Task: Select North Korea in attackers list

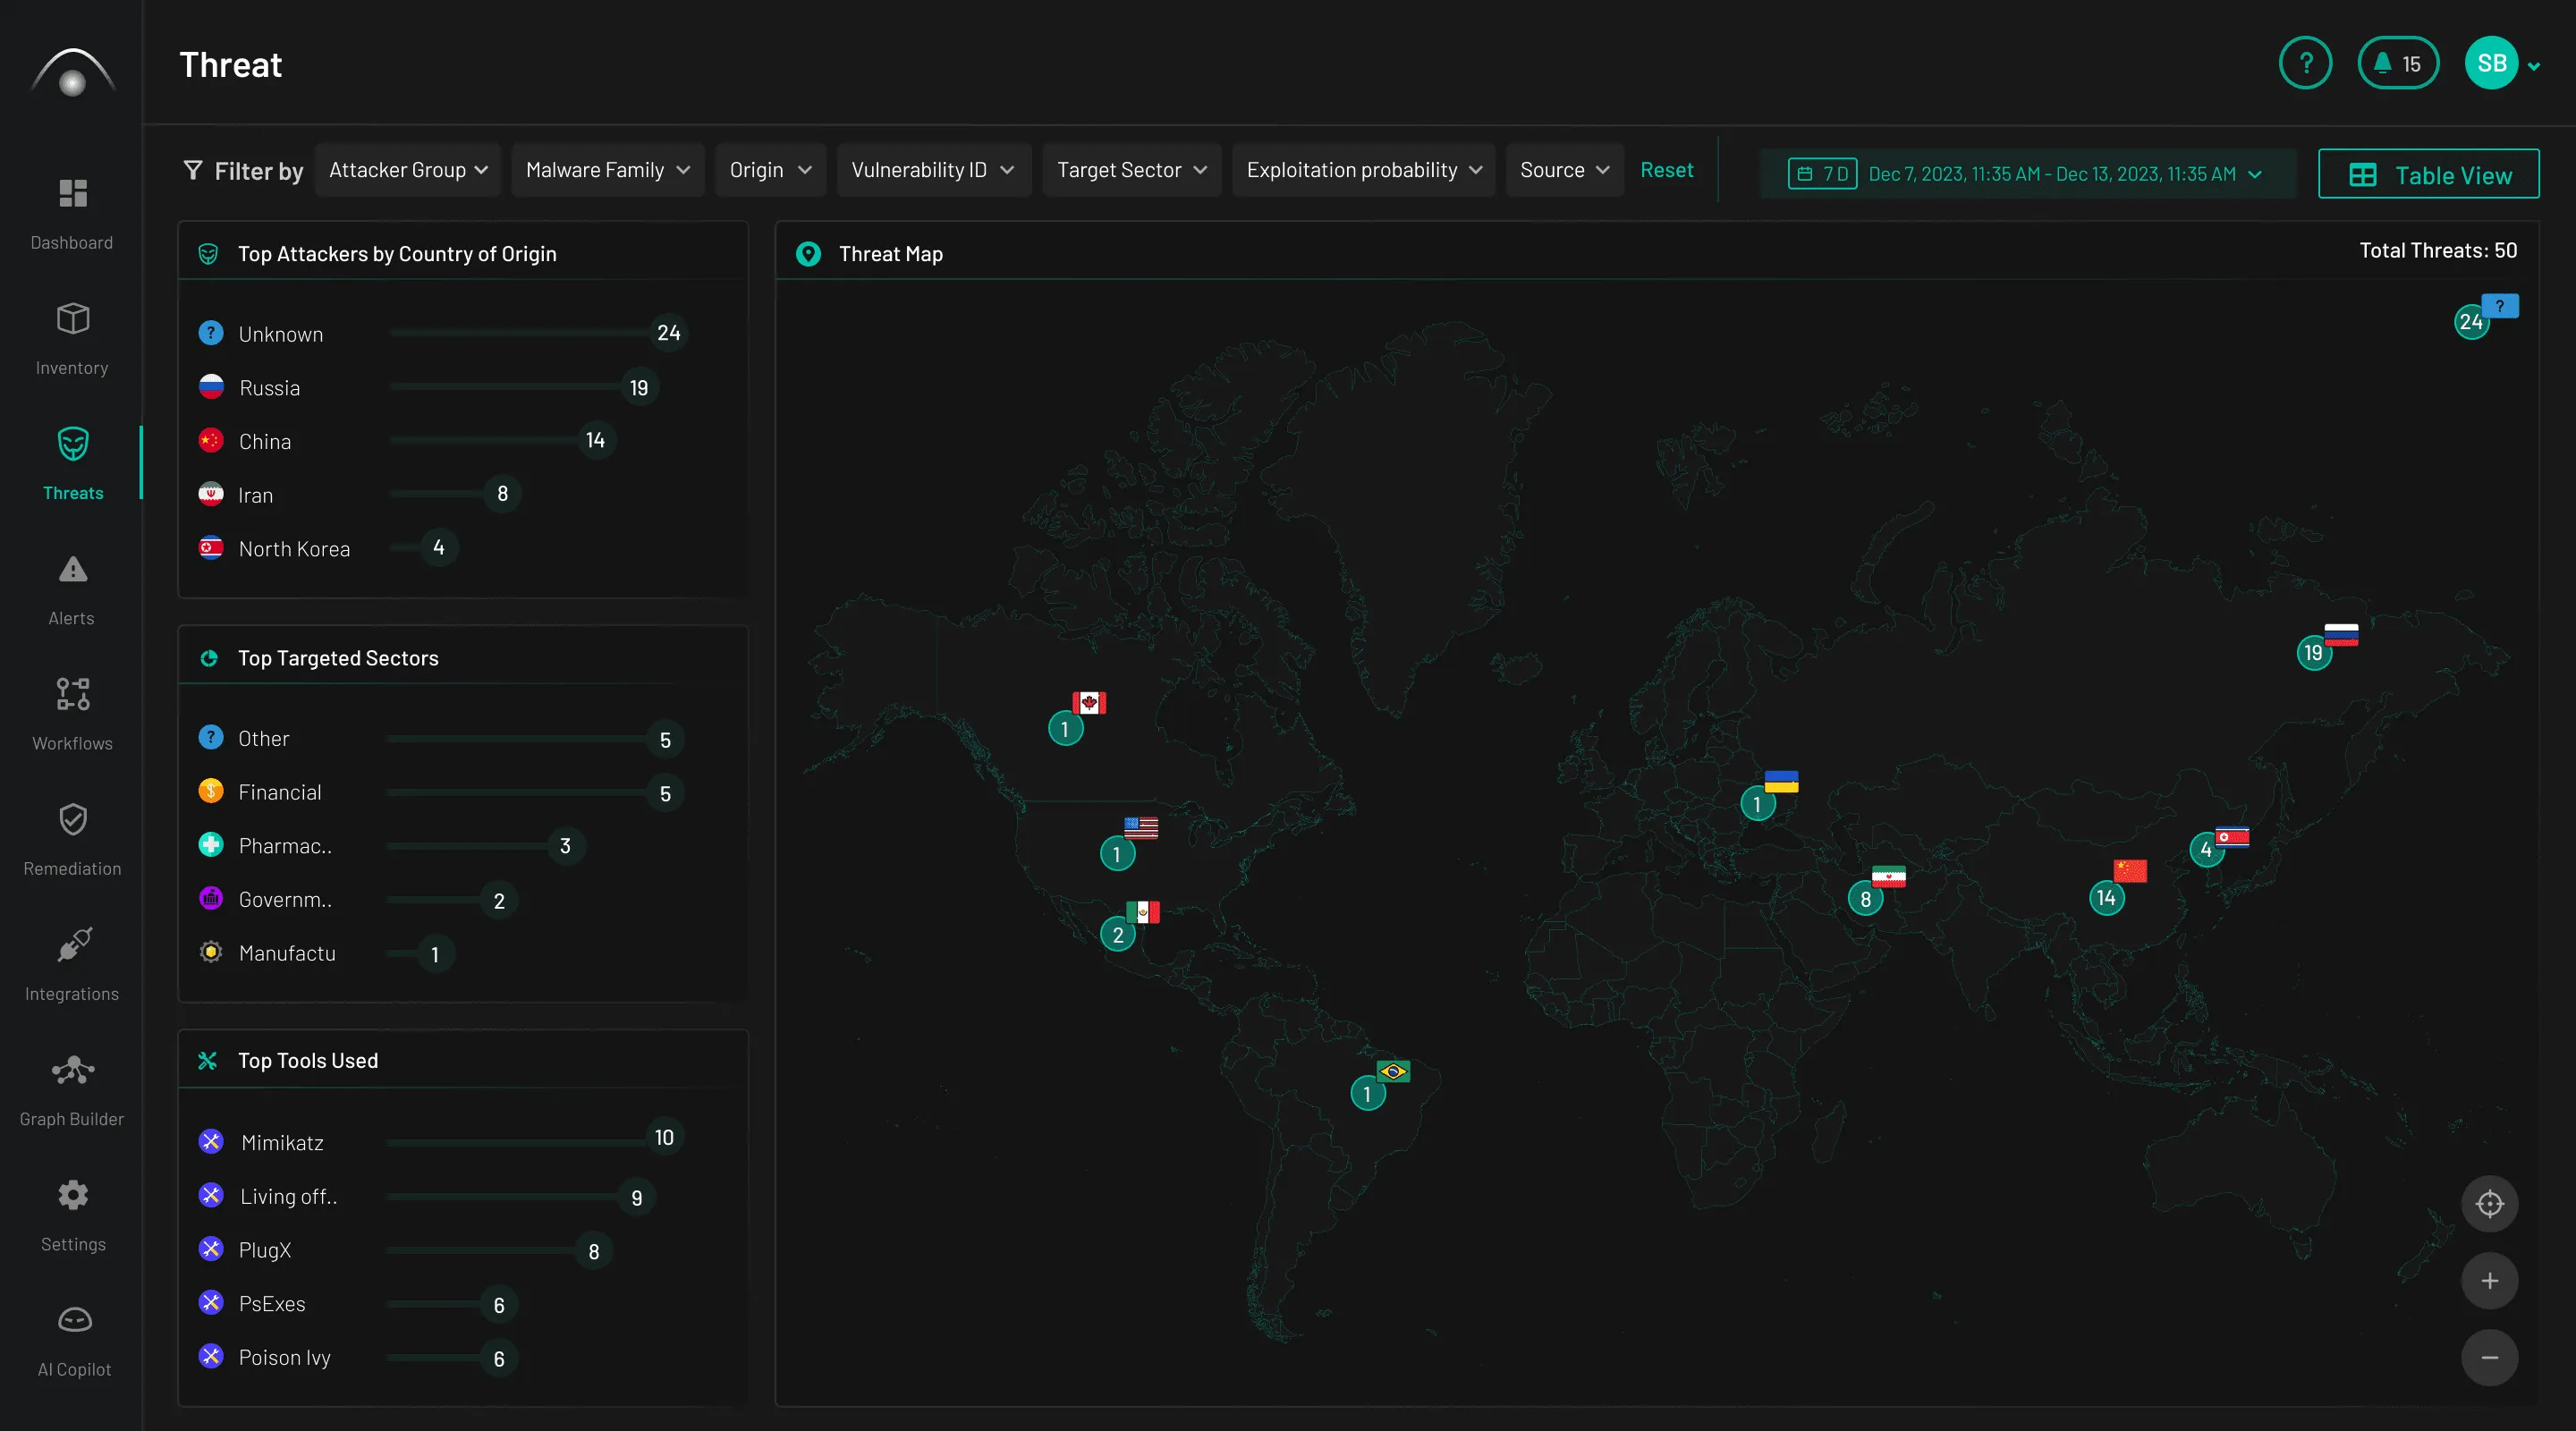Action: coord(327,548)
